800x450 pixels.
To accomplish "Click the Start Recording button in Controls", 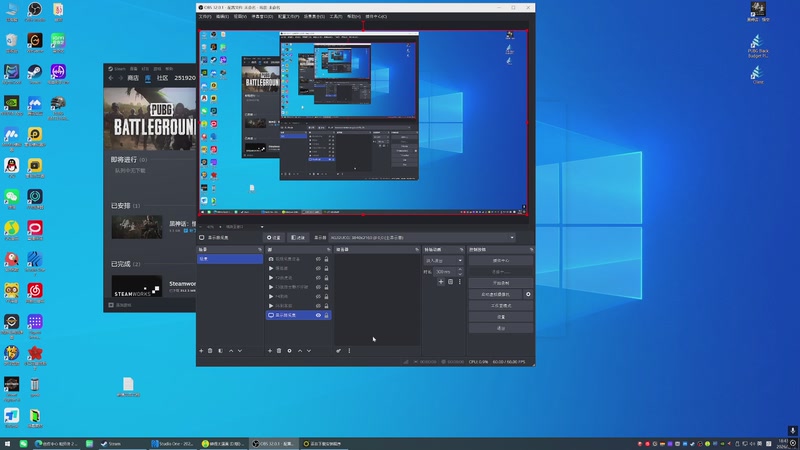I will [501, 283].
